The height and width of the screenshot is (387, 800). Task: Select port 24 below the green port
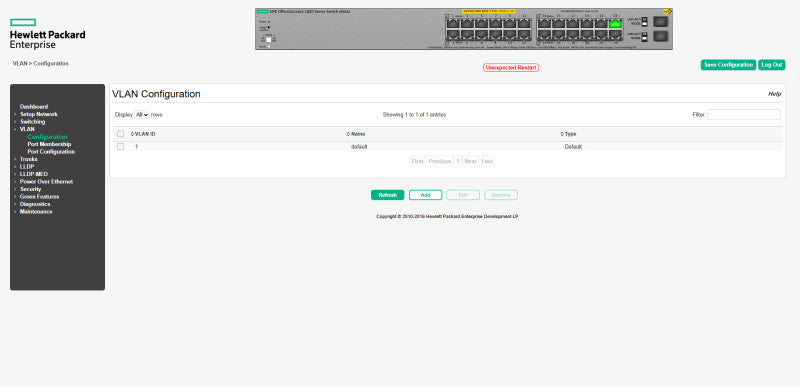615,34
